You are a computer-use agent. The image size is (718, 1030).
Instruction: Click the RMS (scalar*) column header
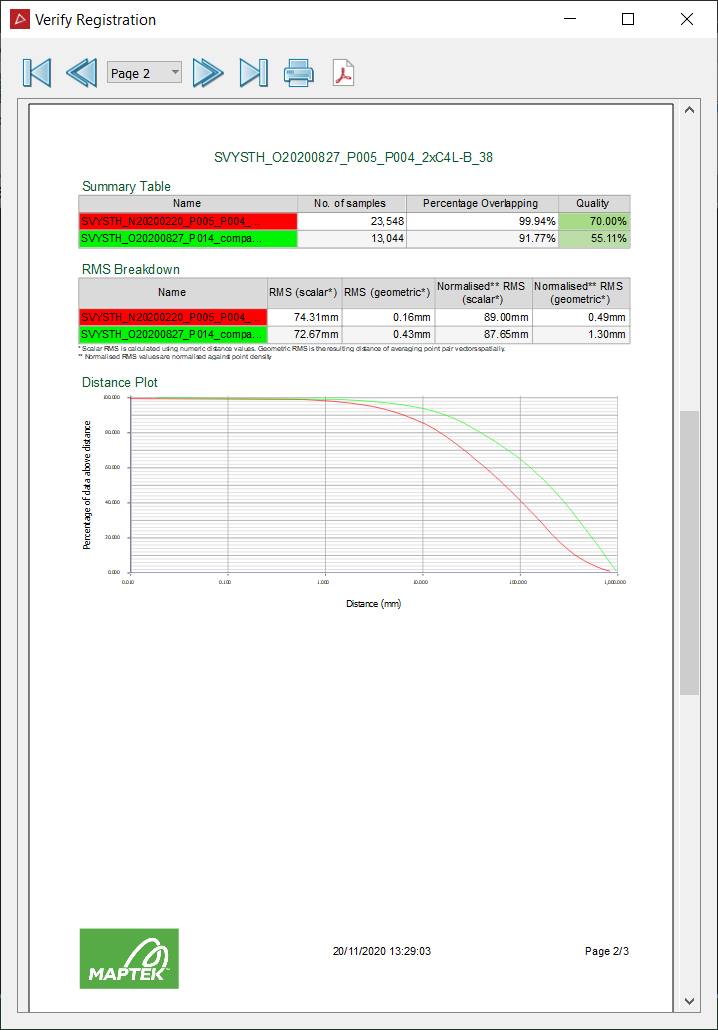point(304,292)
